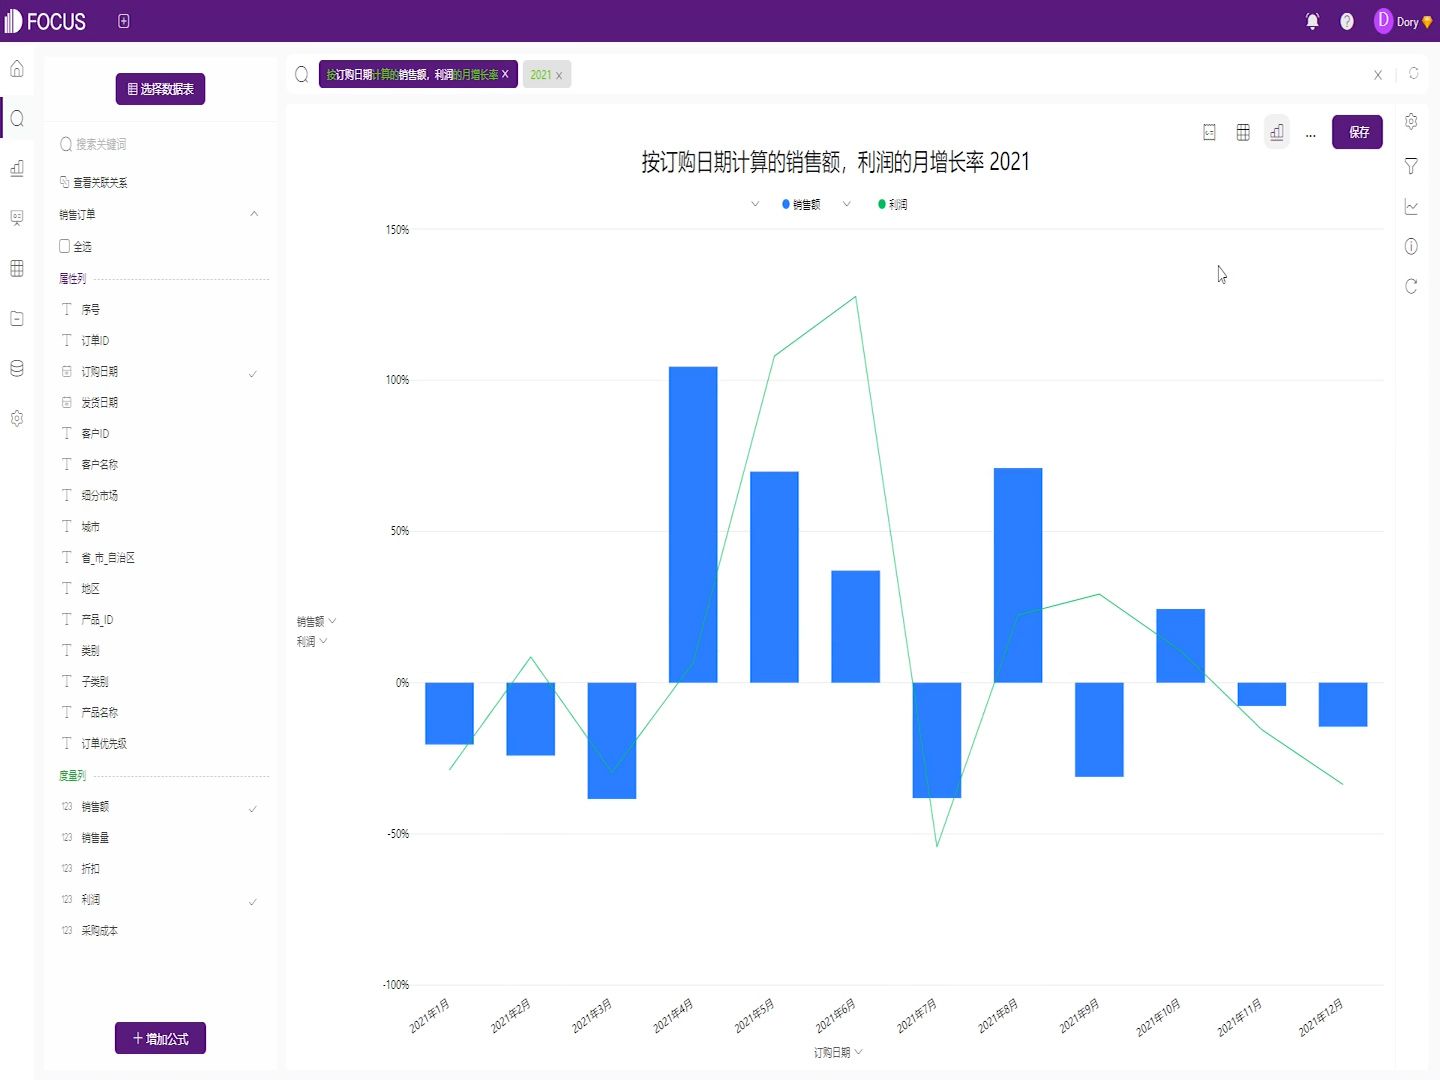Click the undo/reset arrow on right panel
1440x1080 pixels.
1411,287
